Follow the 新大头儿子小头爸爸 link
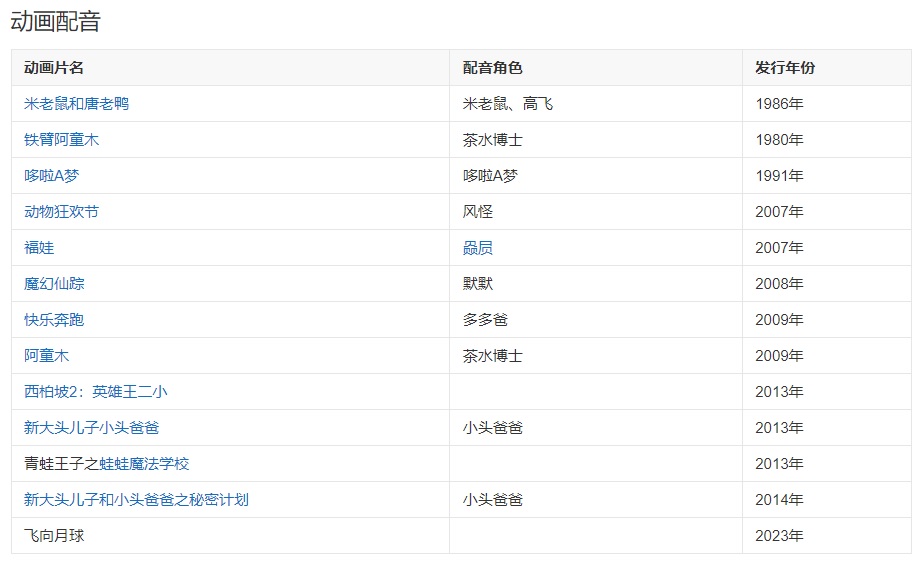This screenshot has width=915, height=562. pos(91,428)
